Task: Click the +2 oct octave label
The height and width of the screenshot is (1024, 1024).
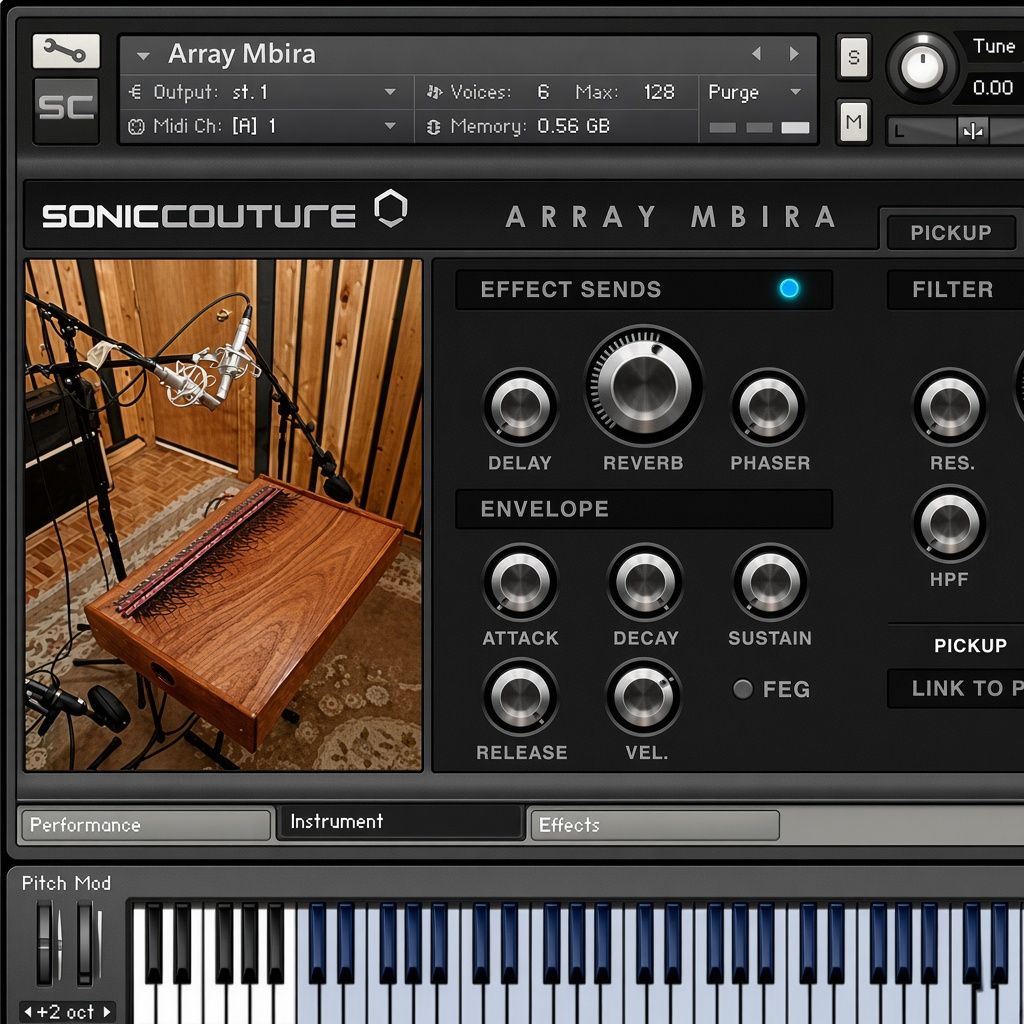Action: pos(65,1012)
